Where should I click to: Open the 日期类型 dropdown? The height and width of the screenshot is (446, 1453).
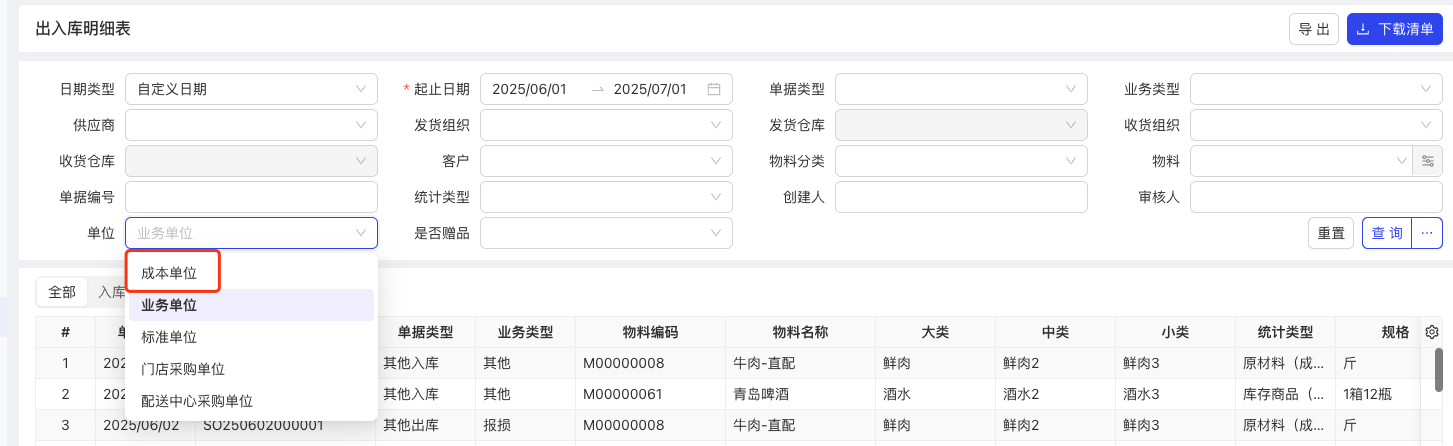pyautogui.click(x=251, y=89)
